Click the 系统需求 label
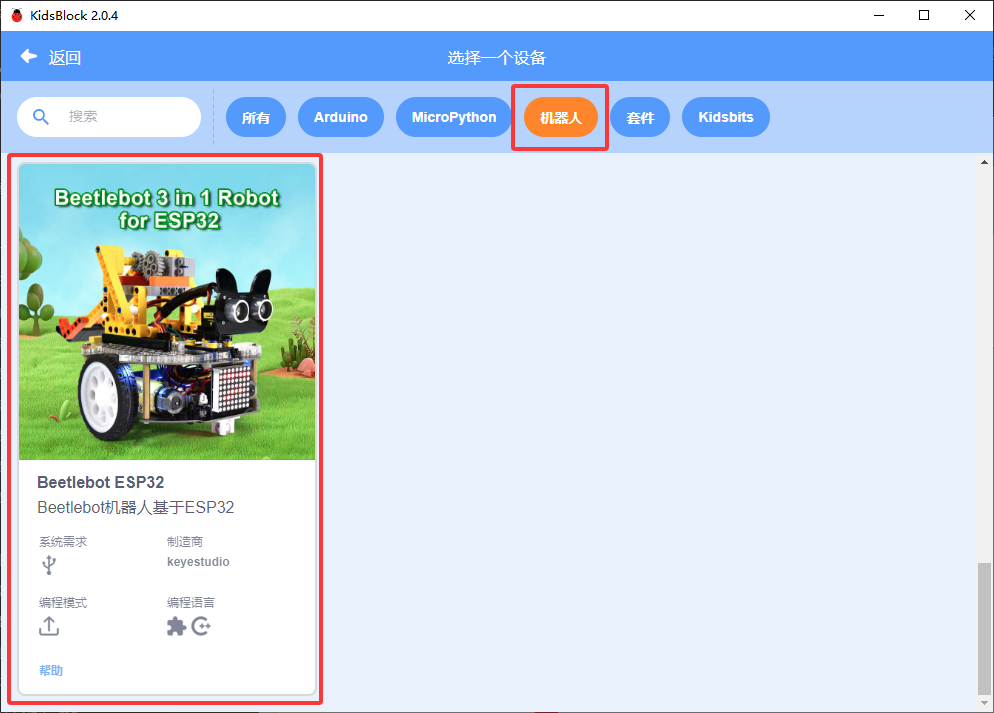The height and width of the screenshot is (713, 994). pyautogui.click(x=63, y=542)
